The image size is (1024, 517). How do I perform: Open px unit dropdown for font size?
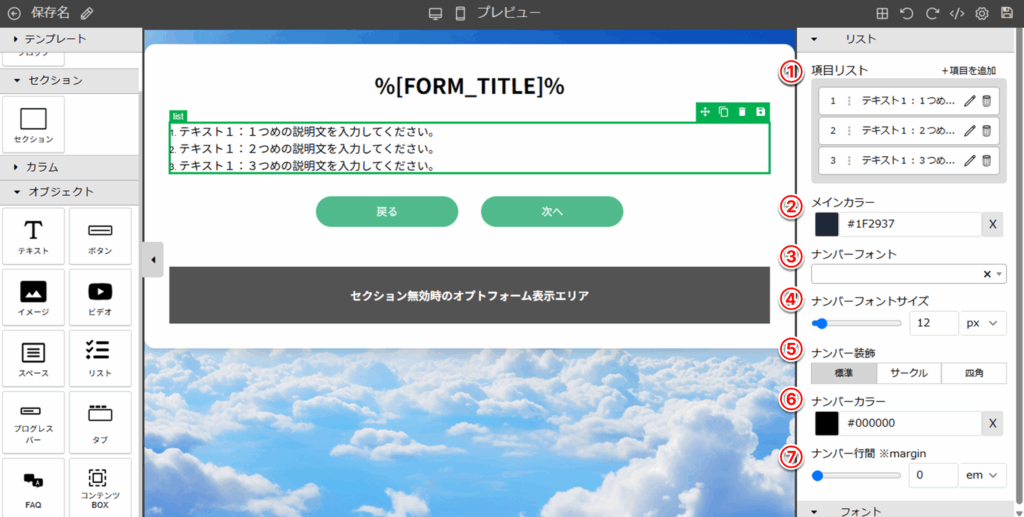pyautogui.click(x=983, y=323)
